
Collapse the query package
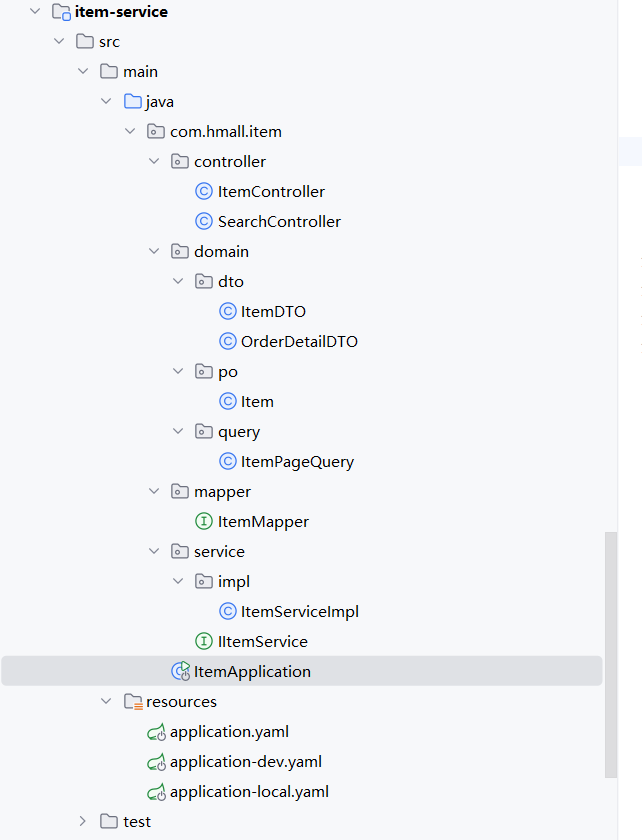pos(178,431)
